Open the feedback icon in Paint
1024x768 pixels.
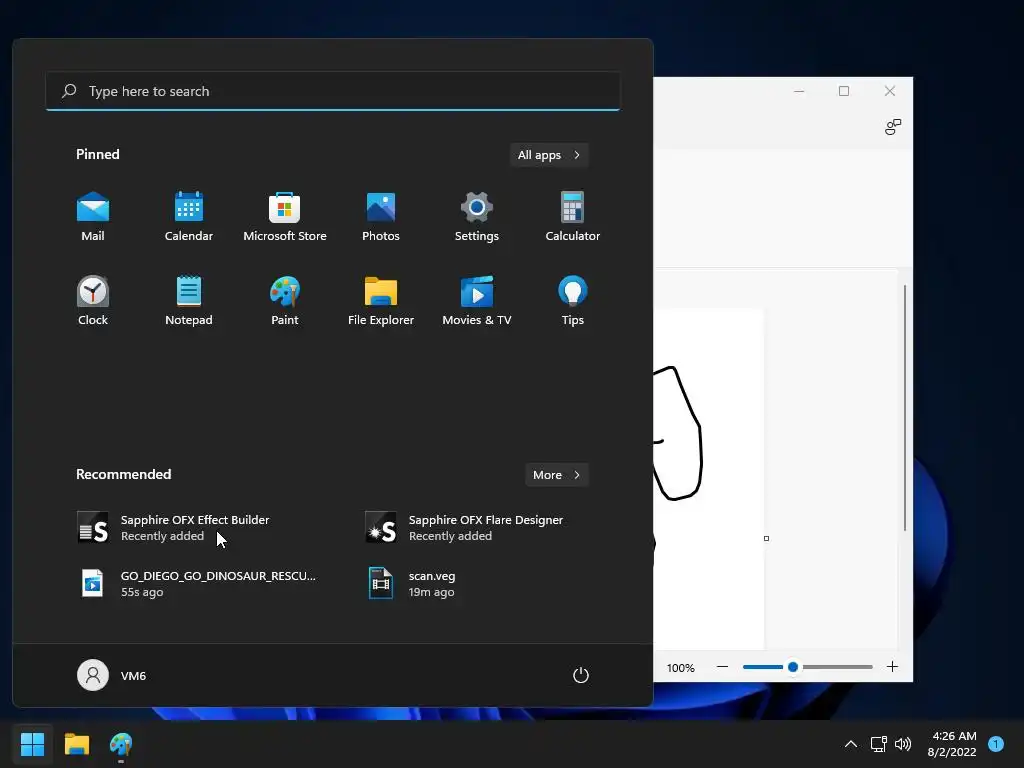pyautogui.click(x=893, y=127)
